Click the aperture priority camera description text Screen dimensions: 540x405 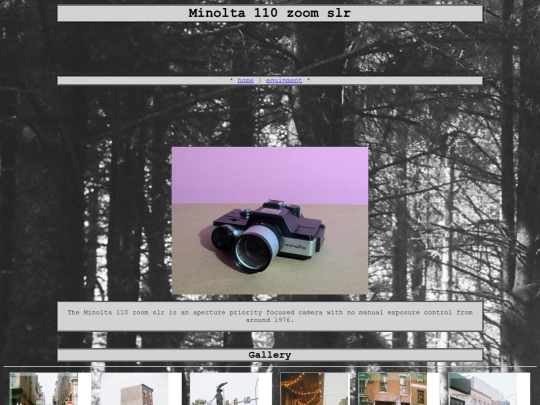[270, 316]
